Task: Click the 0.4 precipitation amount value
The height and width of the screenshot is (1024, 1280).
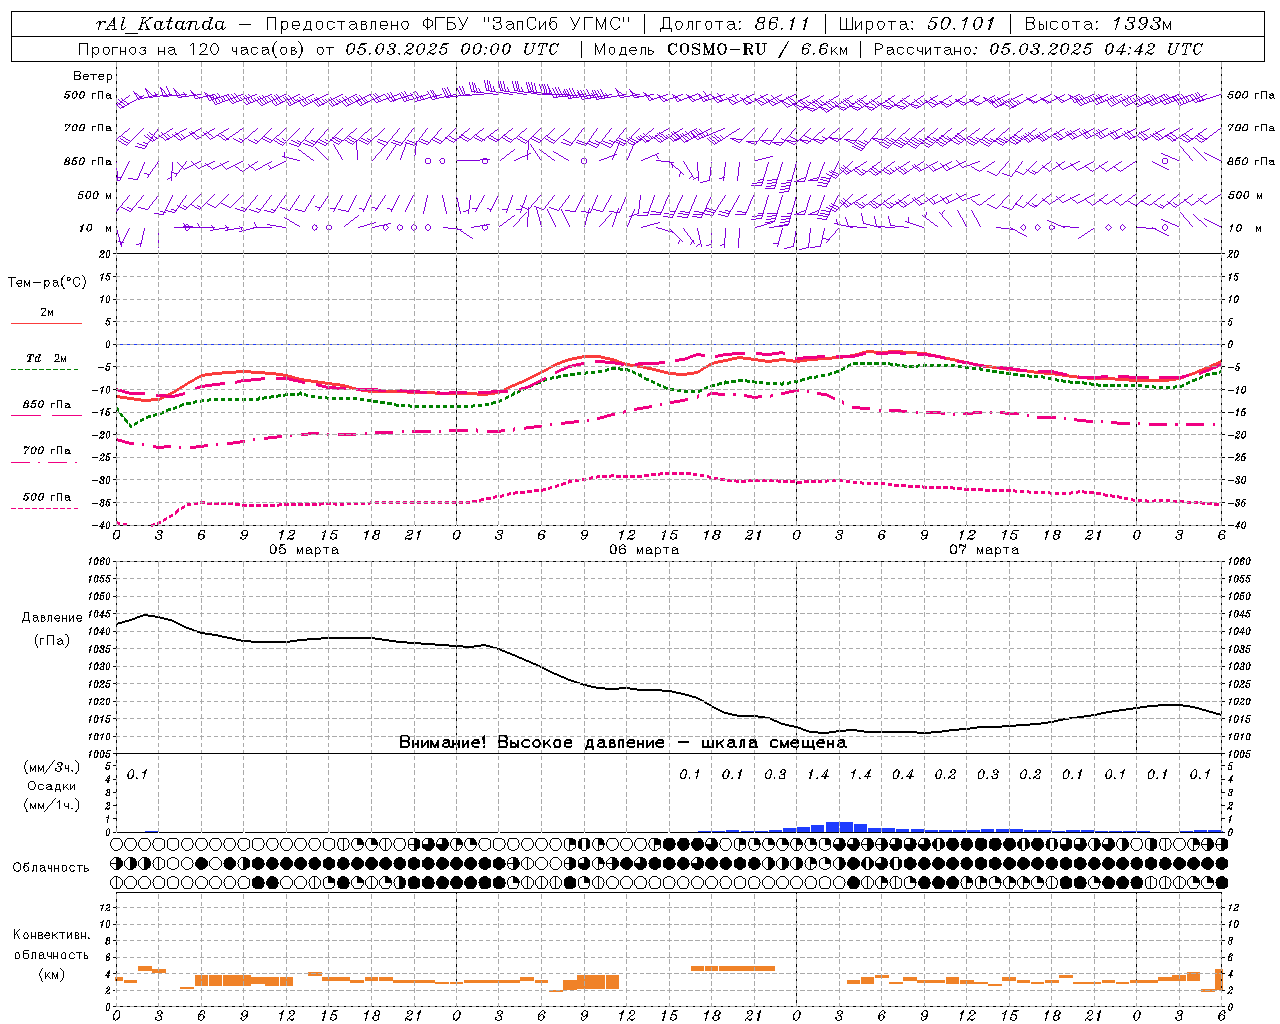Action: [903, 774]
